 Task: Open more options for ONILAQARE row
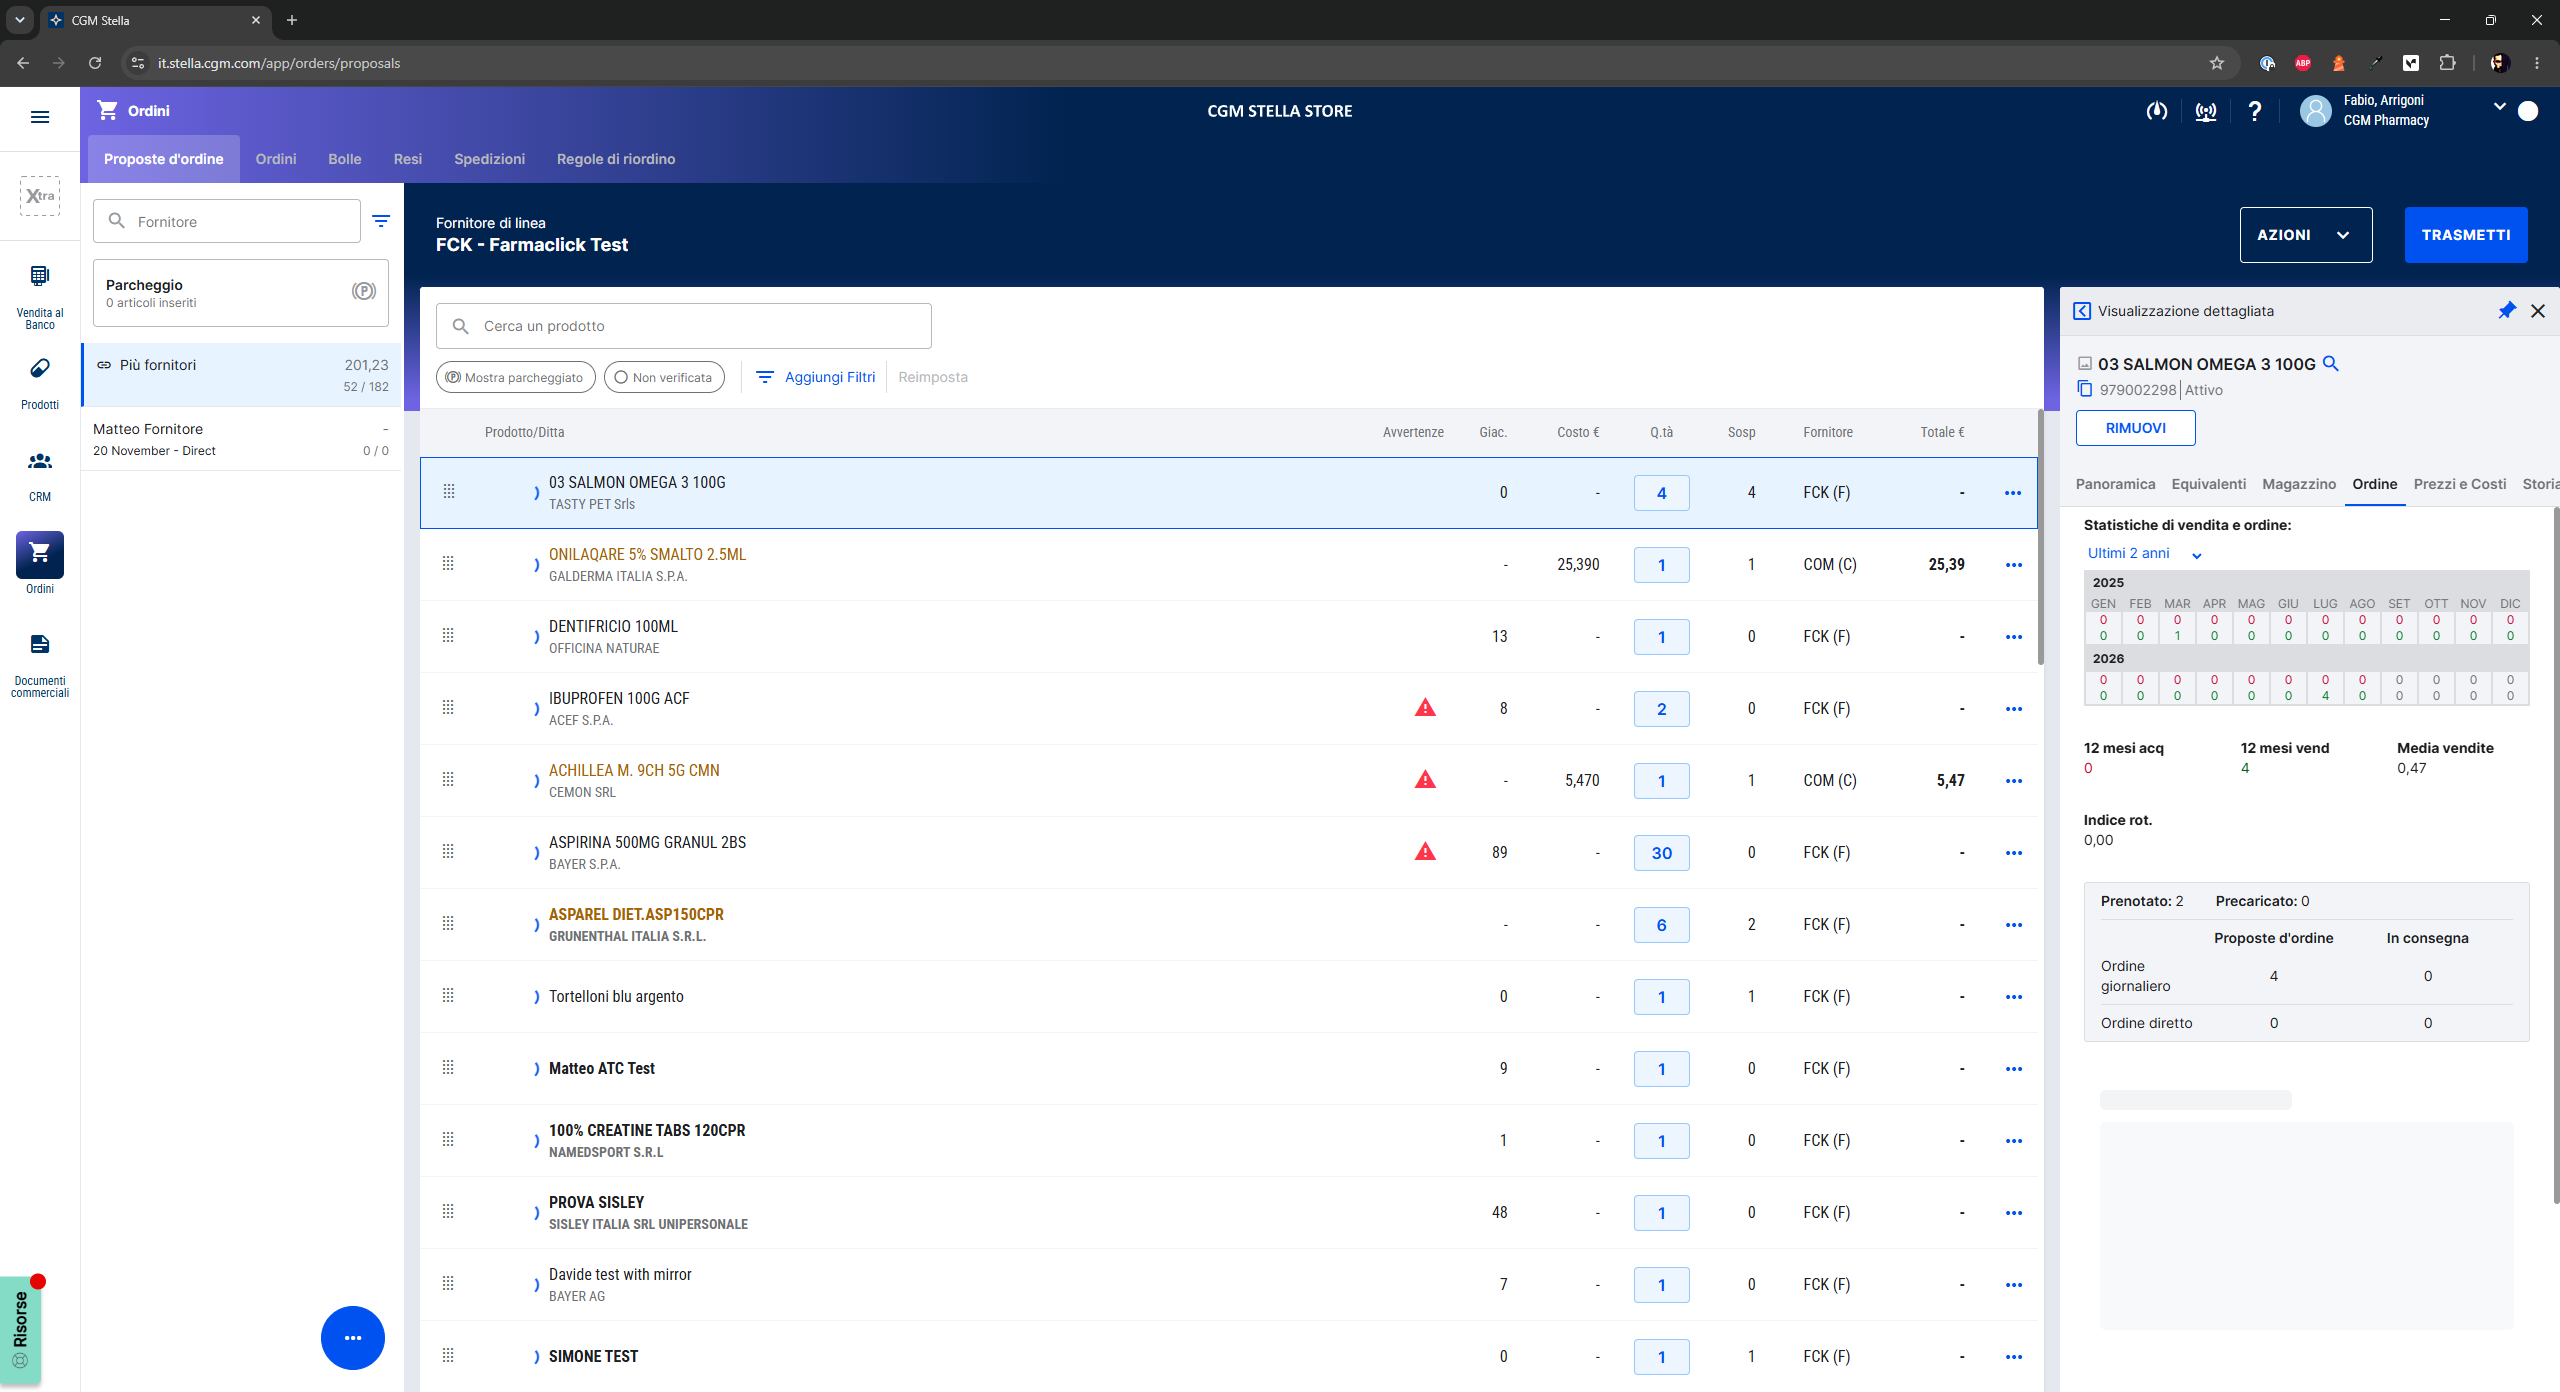coord(2014,565)
